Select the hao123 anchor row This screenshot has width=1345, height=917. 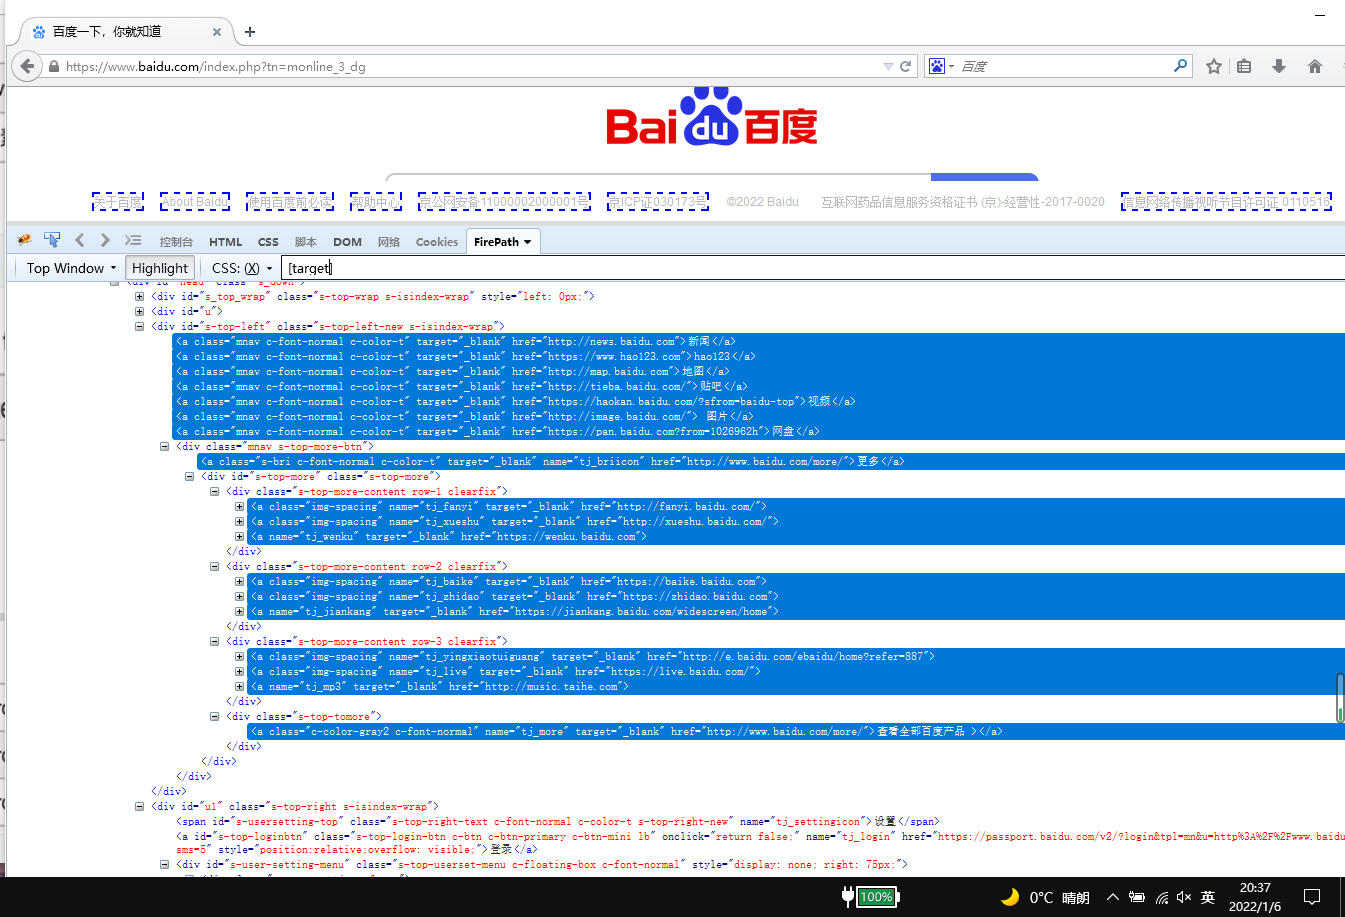pos(759,356)
